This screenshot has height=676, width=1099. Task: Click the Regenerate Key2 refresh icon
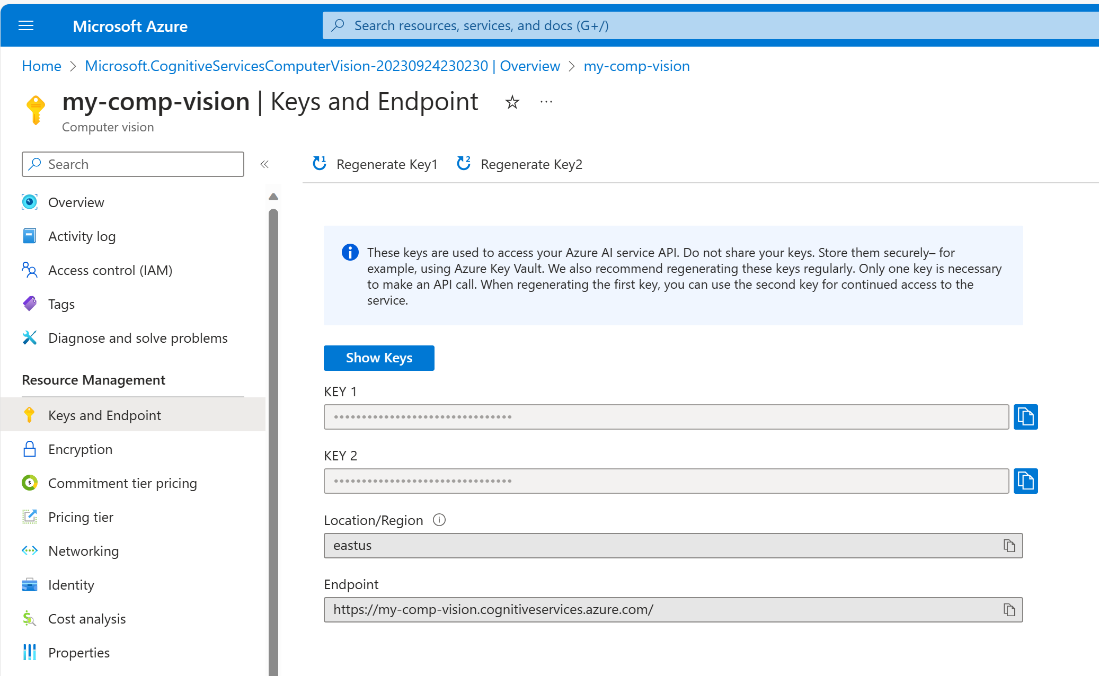click(463, 163)
